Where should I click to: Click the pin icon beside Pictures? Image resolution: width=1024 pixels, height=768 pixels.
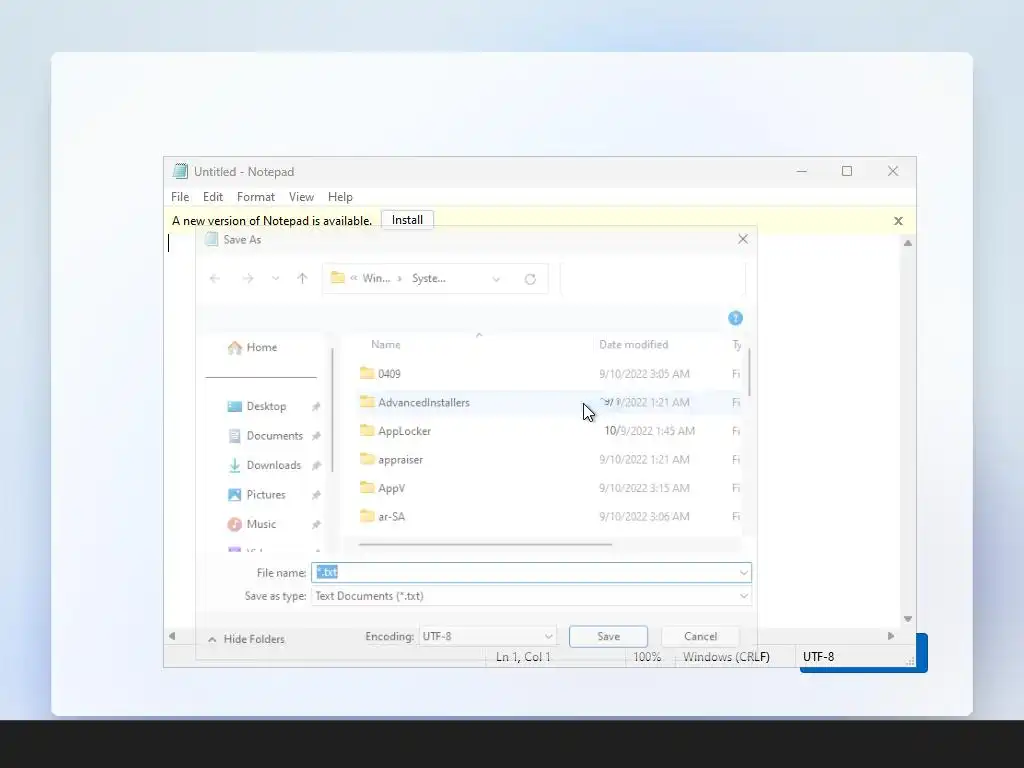(316, 495)
